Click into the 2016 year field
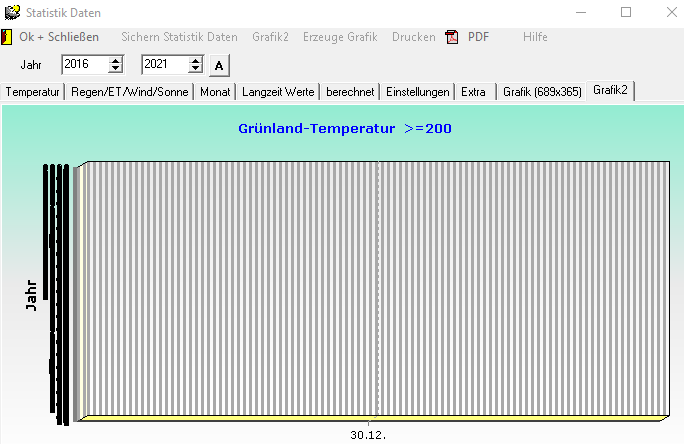Viewport: 684px width, 444px height. [x=86, y=65]
